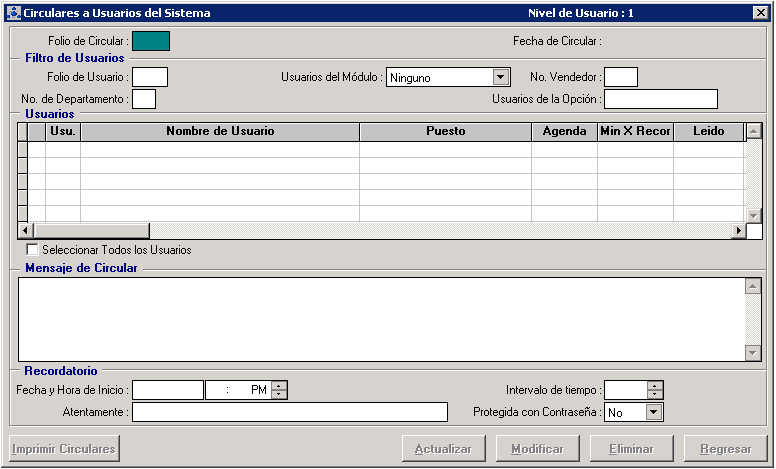Image resolution: width=776 pixels, height=469 pixels.
Task: Click the Modificar button
Action: coord(537,449)
